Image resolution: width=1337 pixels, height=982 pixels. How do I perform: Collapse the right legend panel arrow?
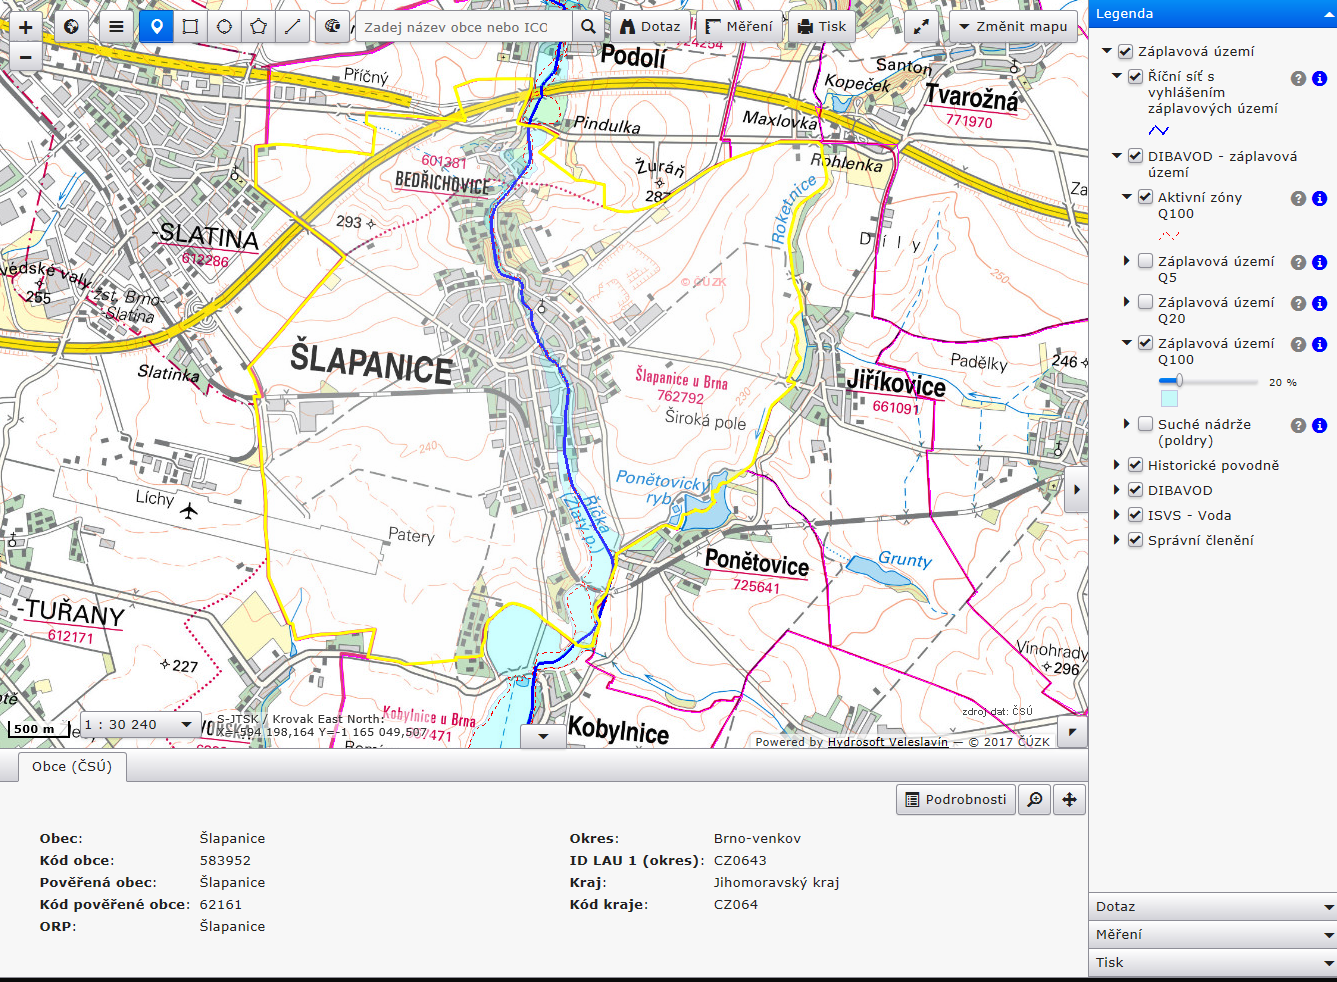1076,490
